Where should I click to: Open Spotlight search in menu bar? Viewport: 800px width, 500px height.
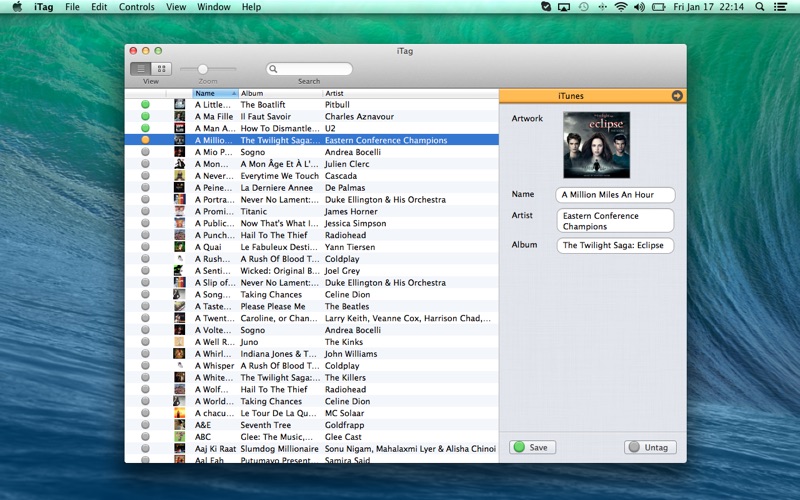(760, 7)
